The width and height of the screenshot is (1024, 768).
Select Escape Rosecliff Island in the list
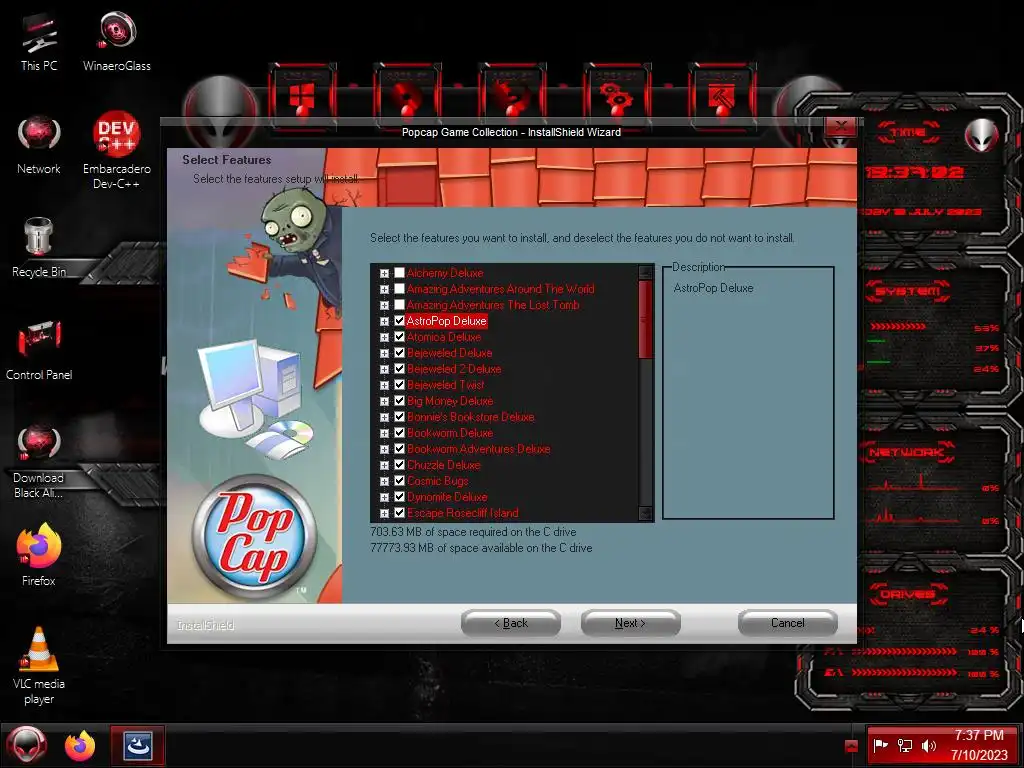(462, 513)
